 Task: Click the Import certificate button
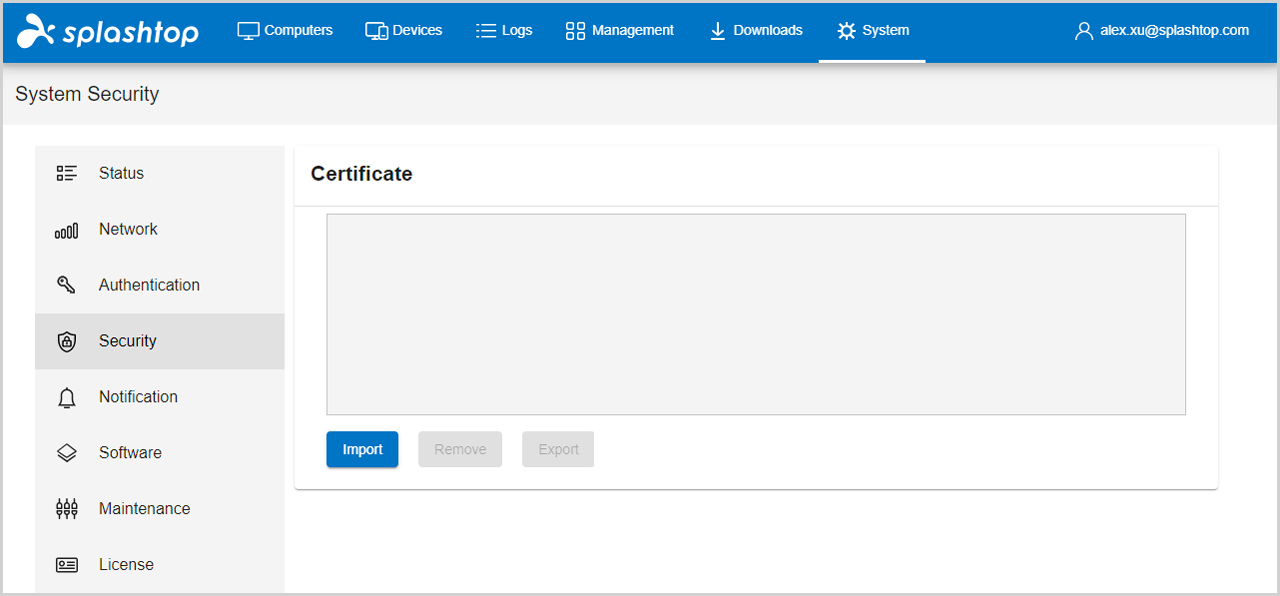[362, 450]
